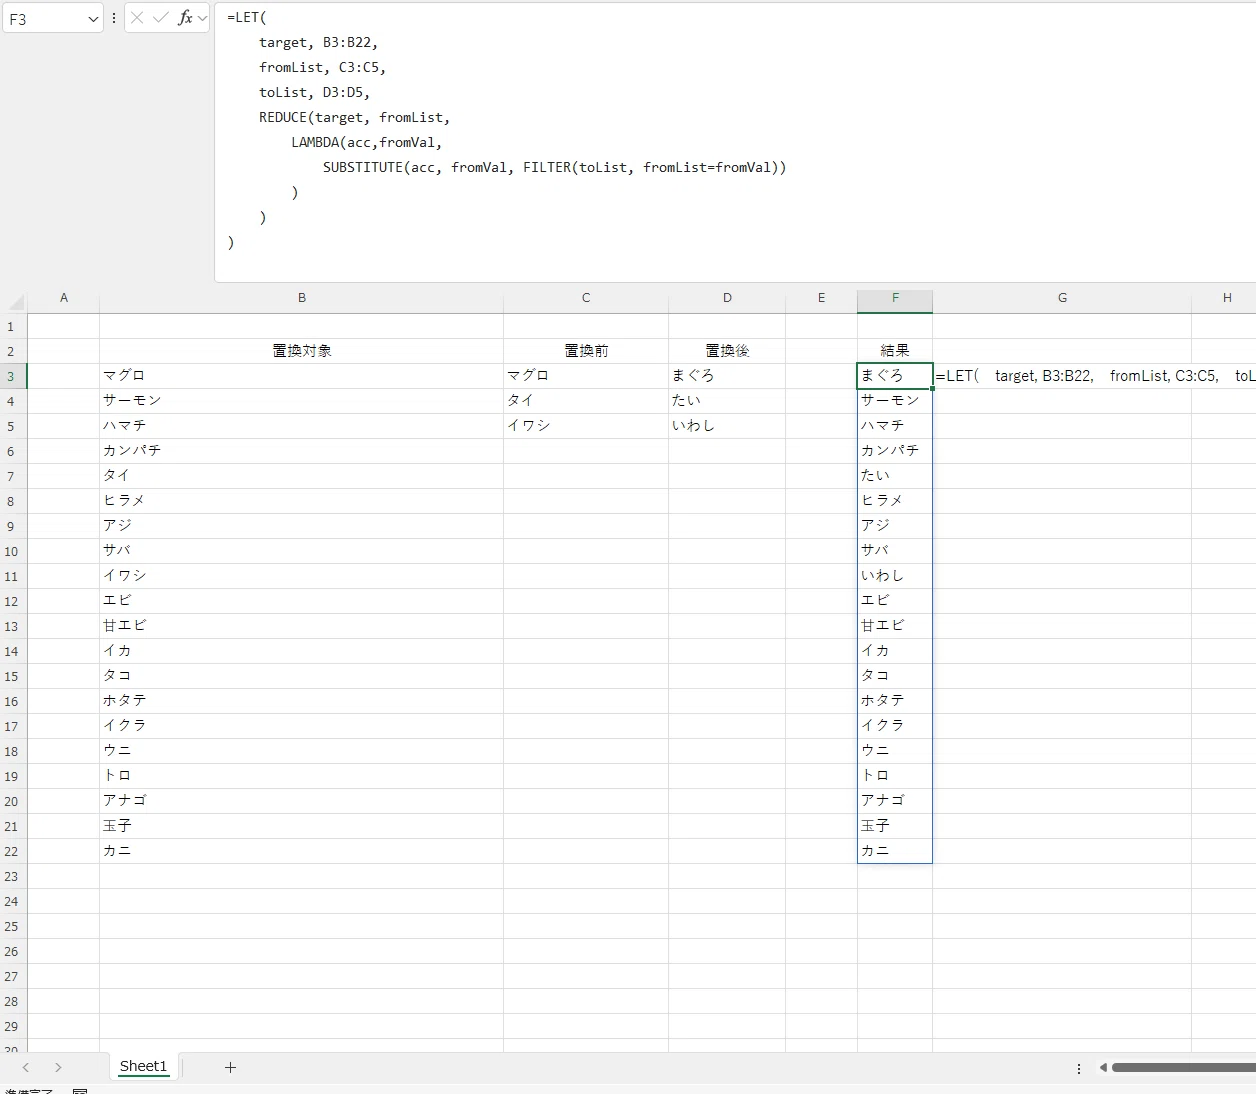Select result cell F11 いわし

tap(895, 576)
